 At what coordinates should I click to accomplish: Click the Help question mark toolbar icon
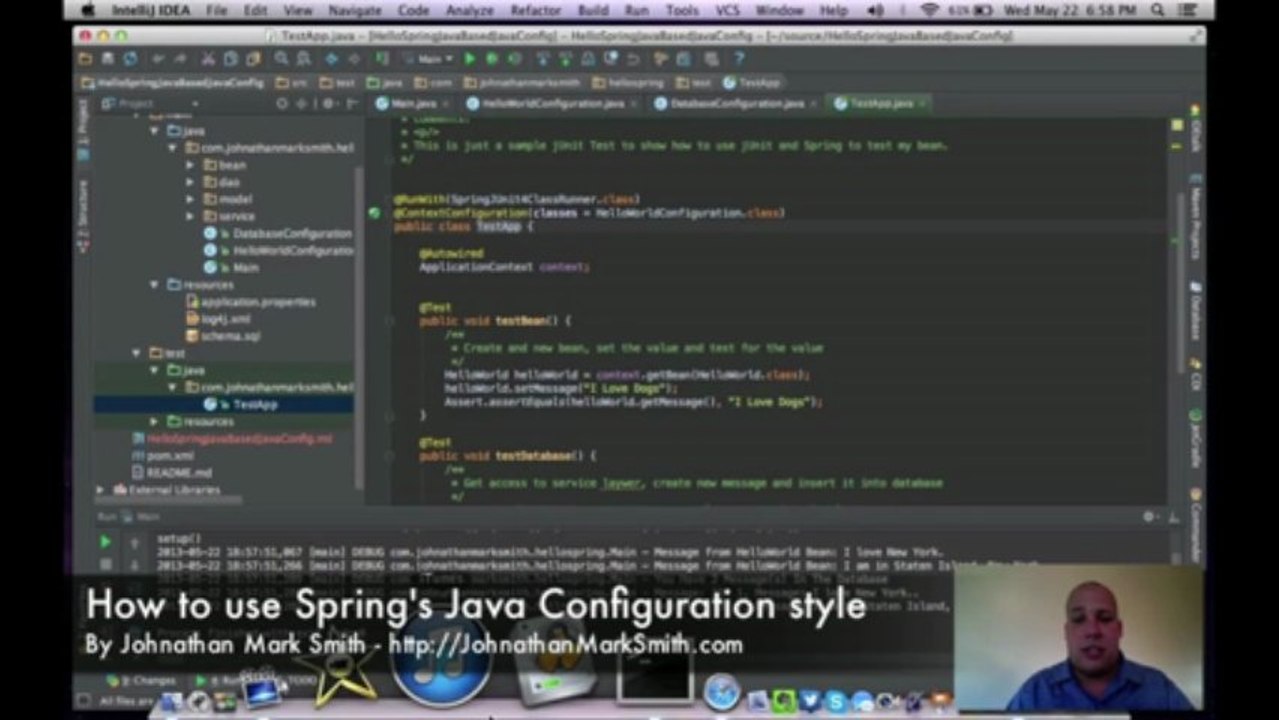739,59
